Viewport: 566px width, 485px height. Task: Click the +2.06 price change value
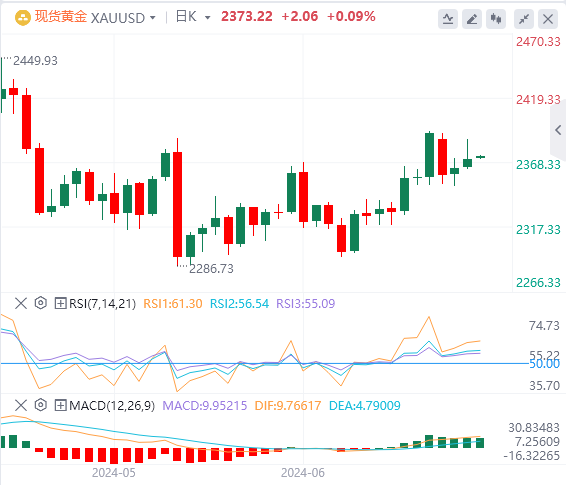299,17
